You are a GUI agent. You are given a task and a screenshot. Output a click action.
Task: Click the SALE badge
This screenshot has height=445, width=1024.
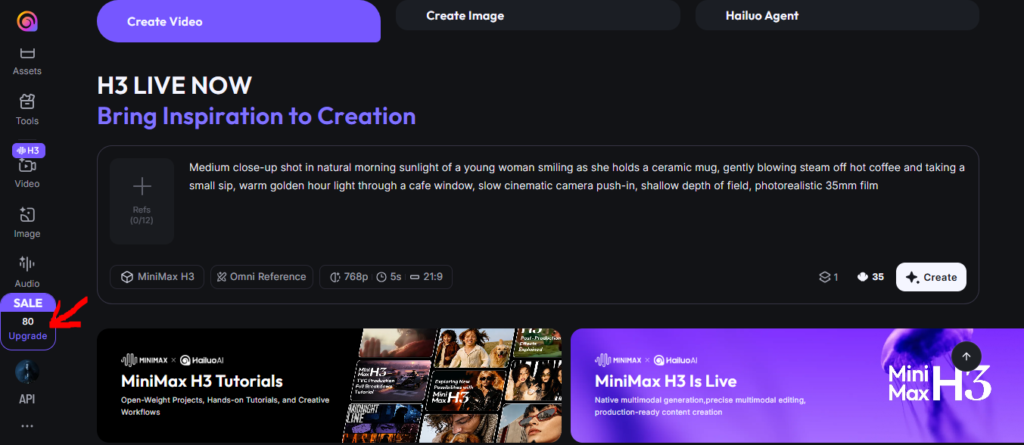click(27, 303)
